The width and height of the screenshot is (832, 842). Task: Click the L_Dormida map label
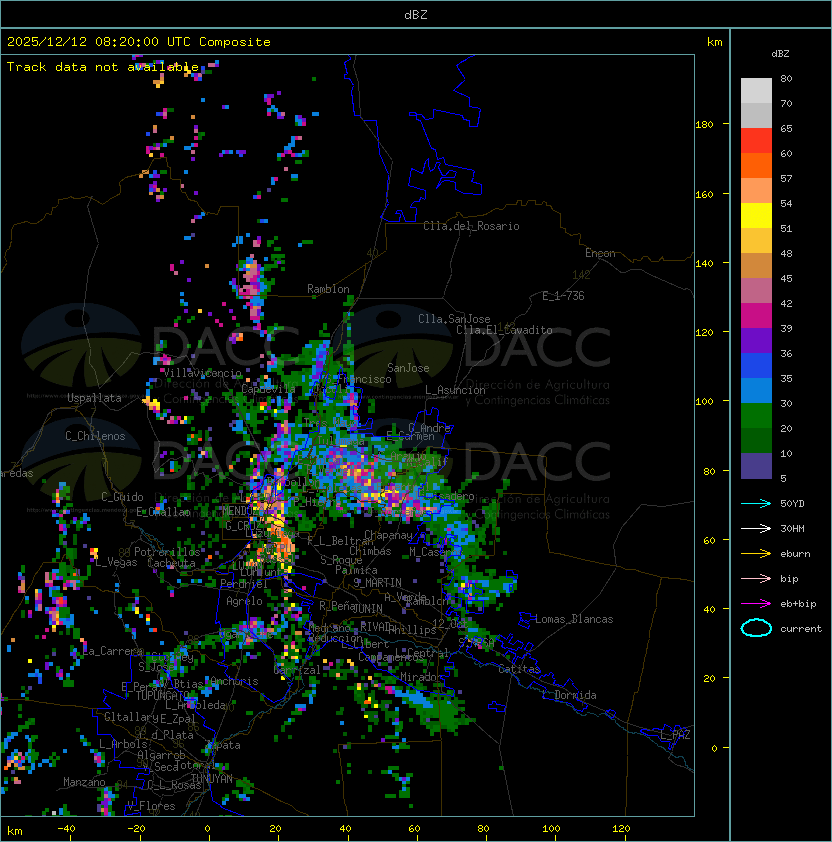pyautogui.click(x=569, y=695)
